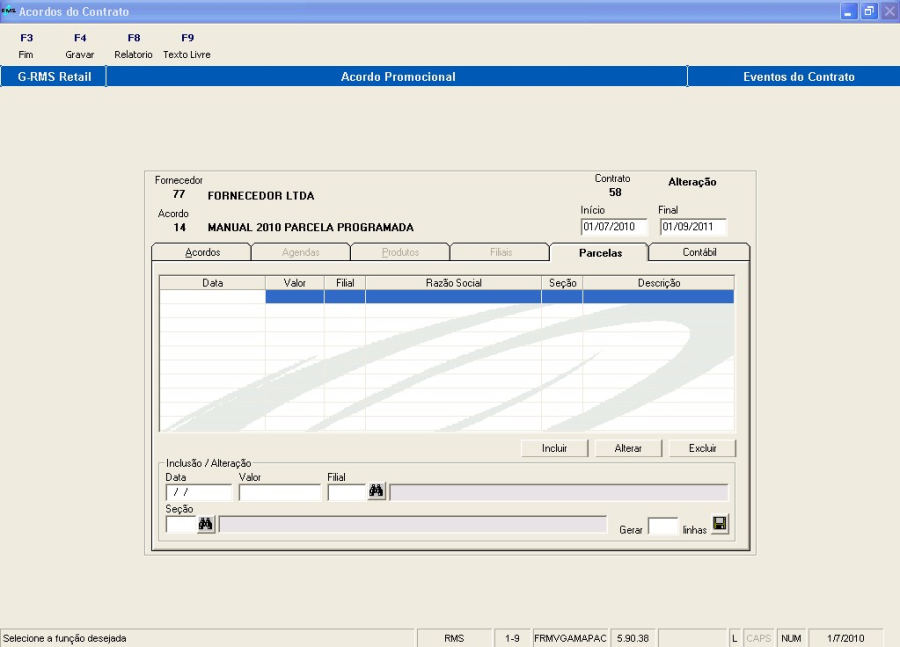Click the Alteração mode label
Viewport: 900px width, 647px height.
click(x=692, y=182)
